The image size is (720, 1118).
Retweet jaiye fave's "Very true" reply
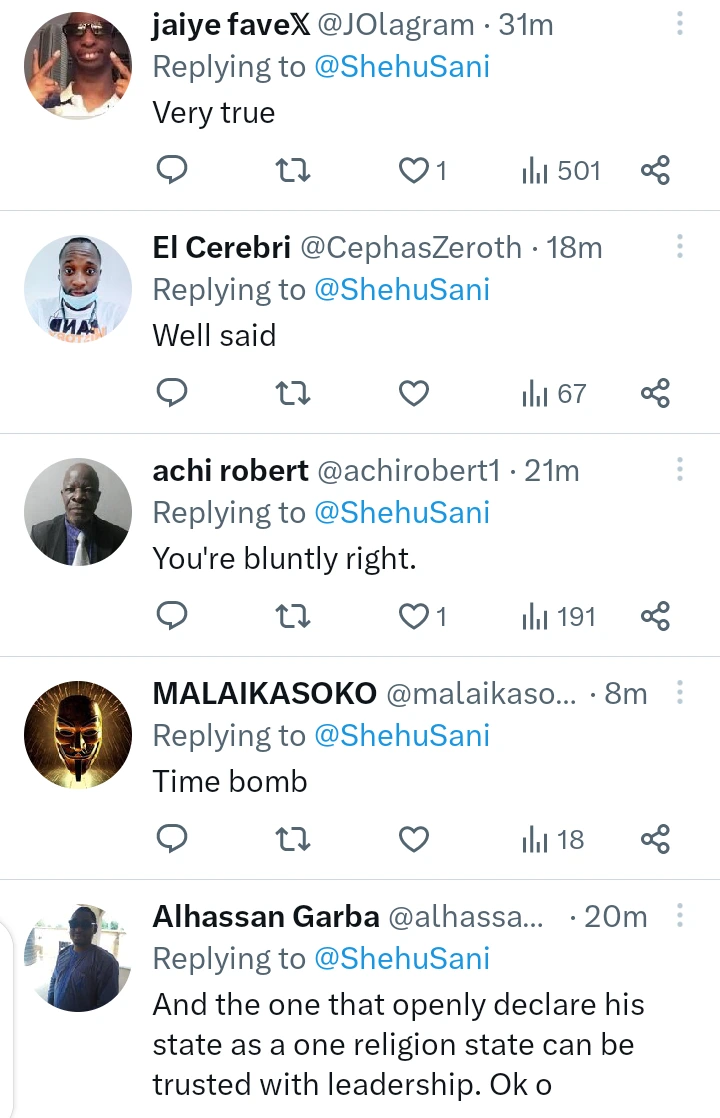tap(293, 171)
